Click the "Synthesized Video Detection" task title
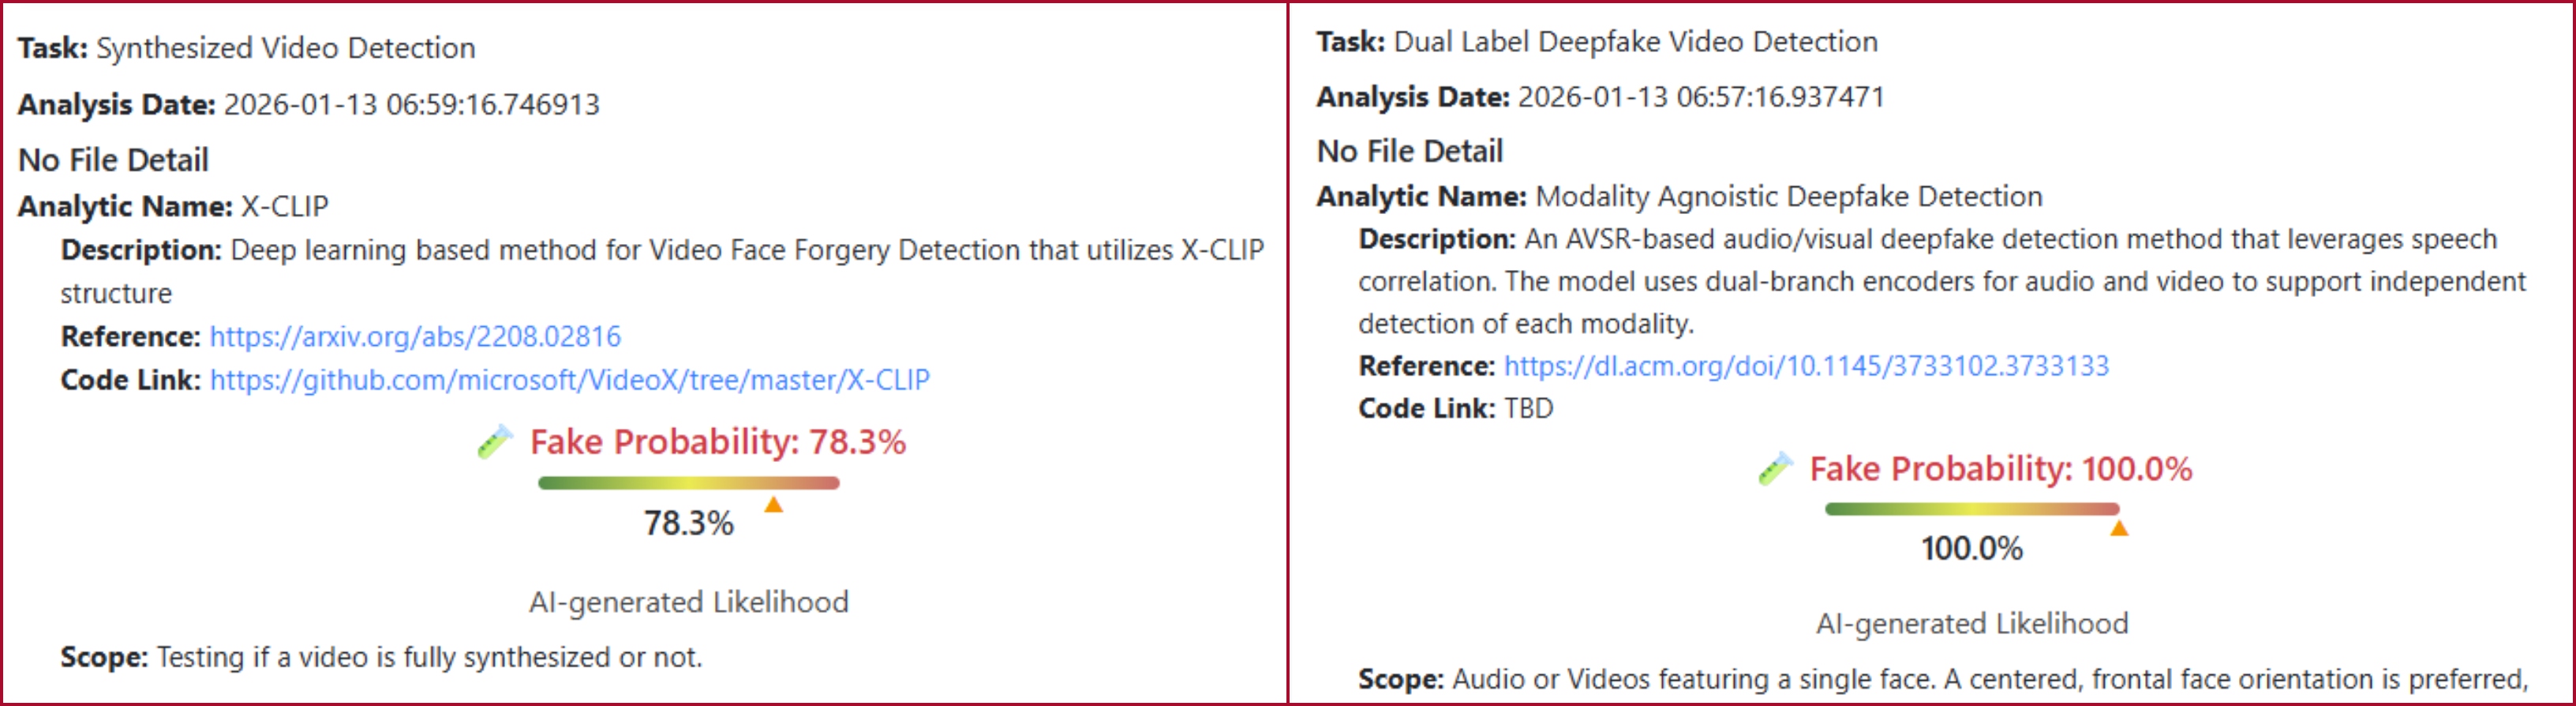Viewport: 2576px width, 706px height. 285,48
